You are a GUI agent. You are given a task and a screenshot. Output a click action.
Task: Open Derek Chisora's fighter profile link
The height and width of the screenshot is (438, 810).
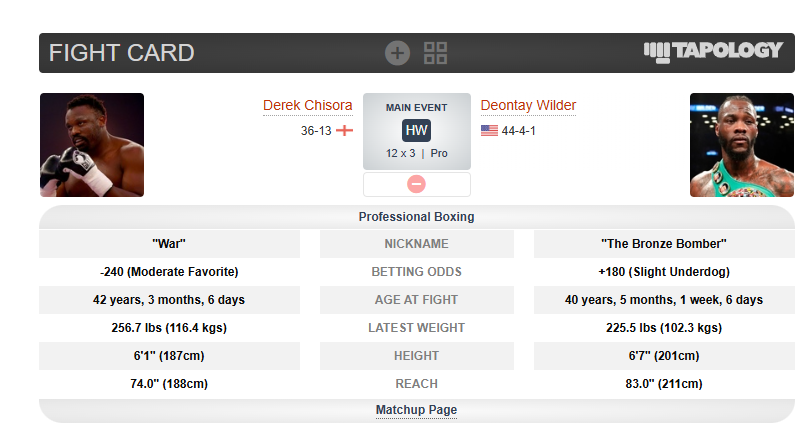(307, 105)
